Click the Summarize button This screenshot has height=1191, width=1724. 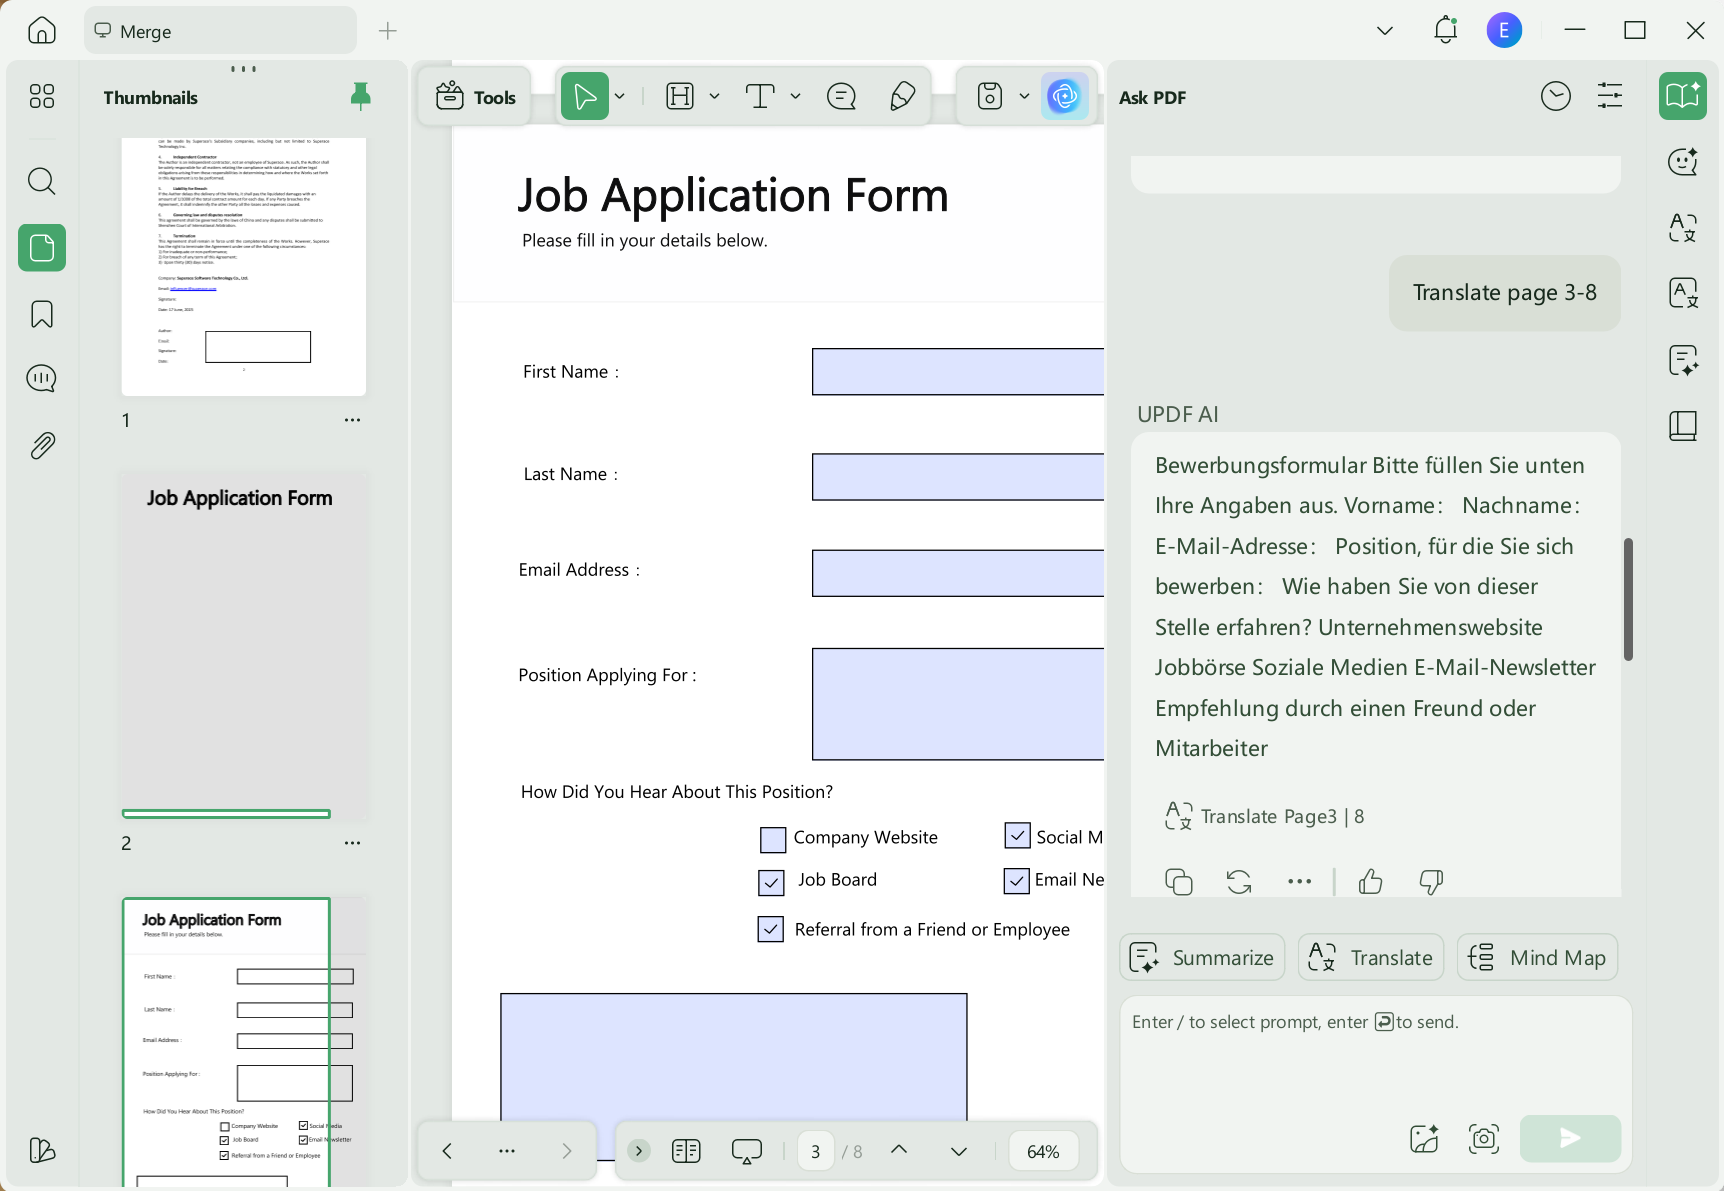(x=1202, y=958)
